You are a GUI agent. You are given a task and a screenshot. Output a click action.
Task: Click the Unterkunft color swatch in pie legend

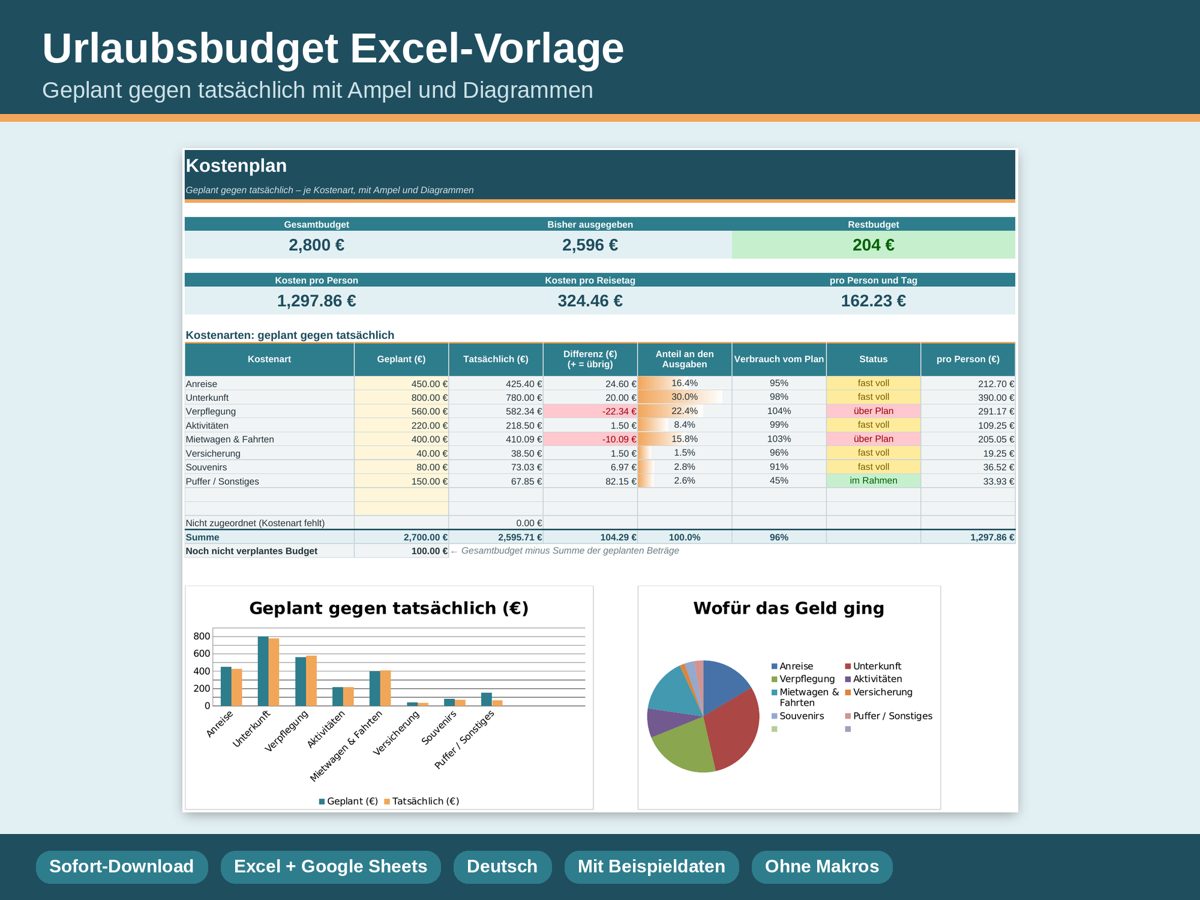click(848, 666)
